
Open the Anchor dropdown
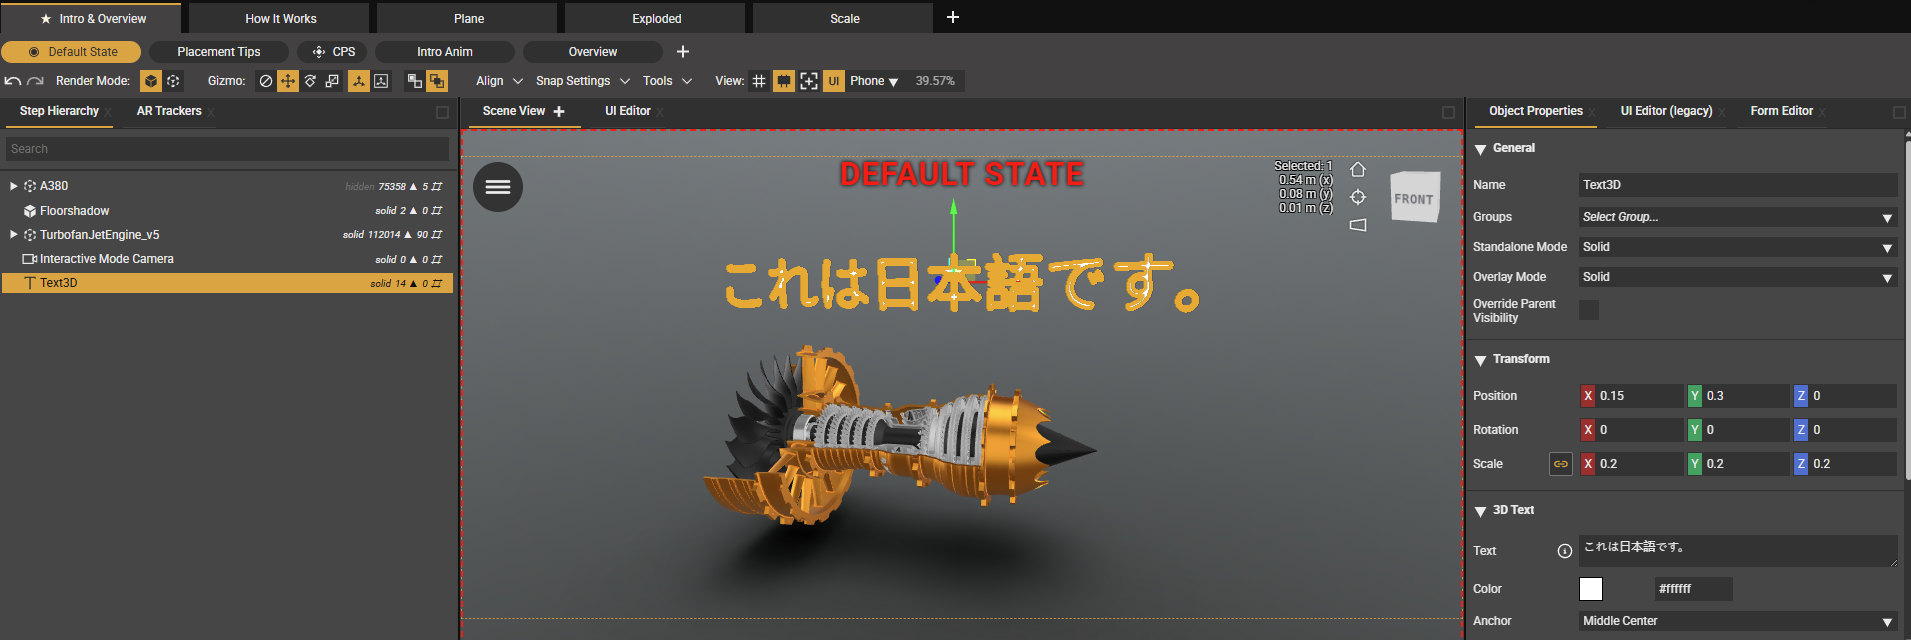[1737, 621]
